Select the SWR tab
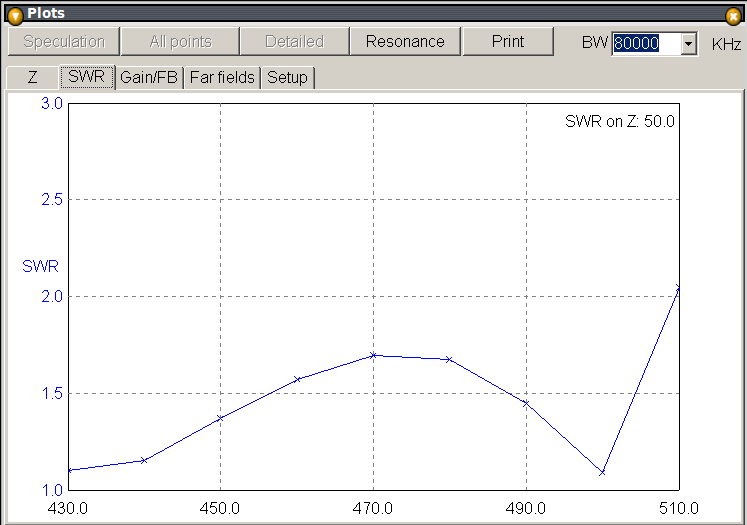This screenshot has width=747, height=525. coord(87,78)
